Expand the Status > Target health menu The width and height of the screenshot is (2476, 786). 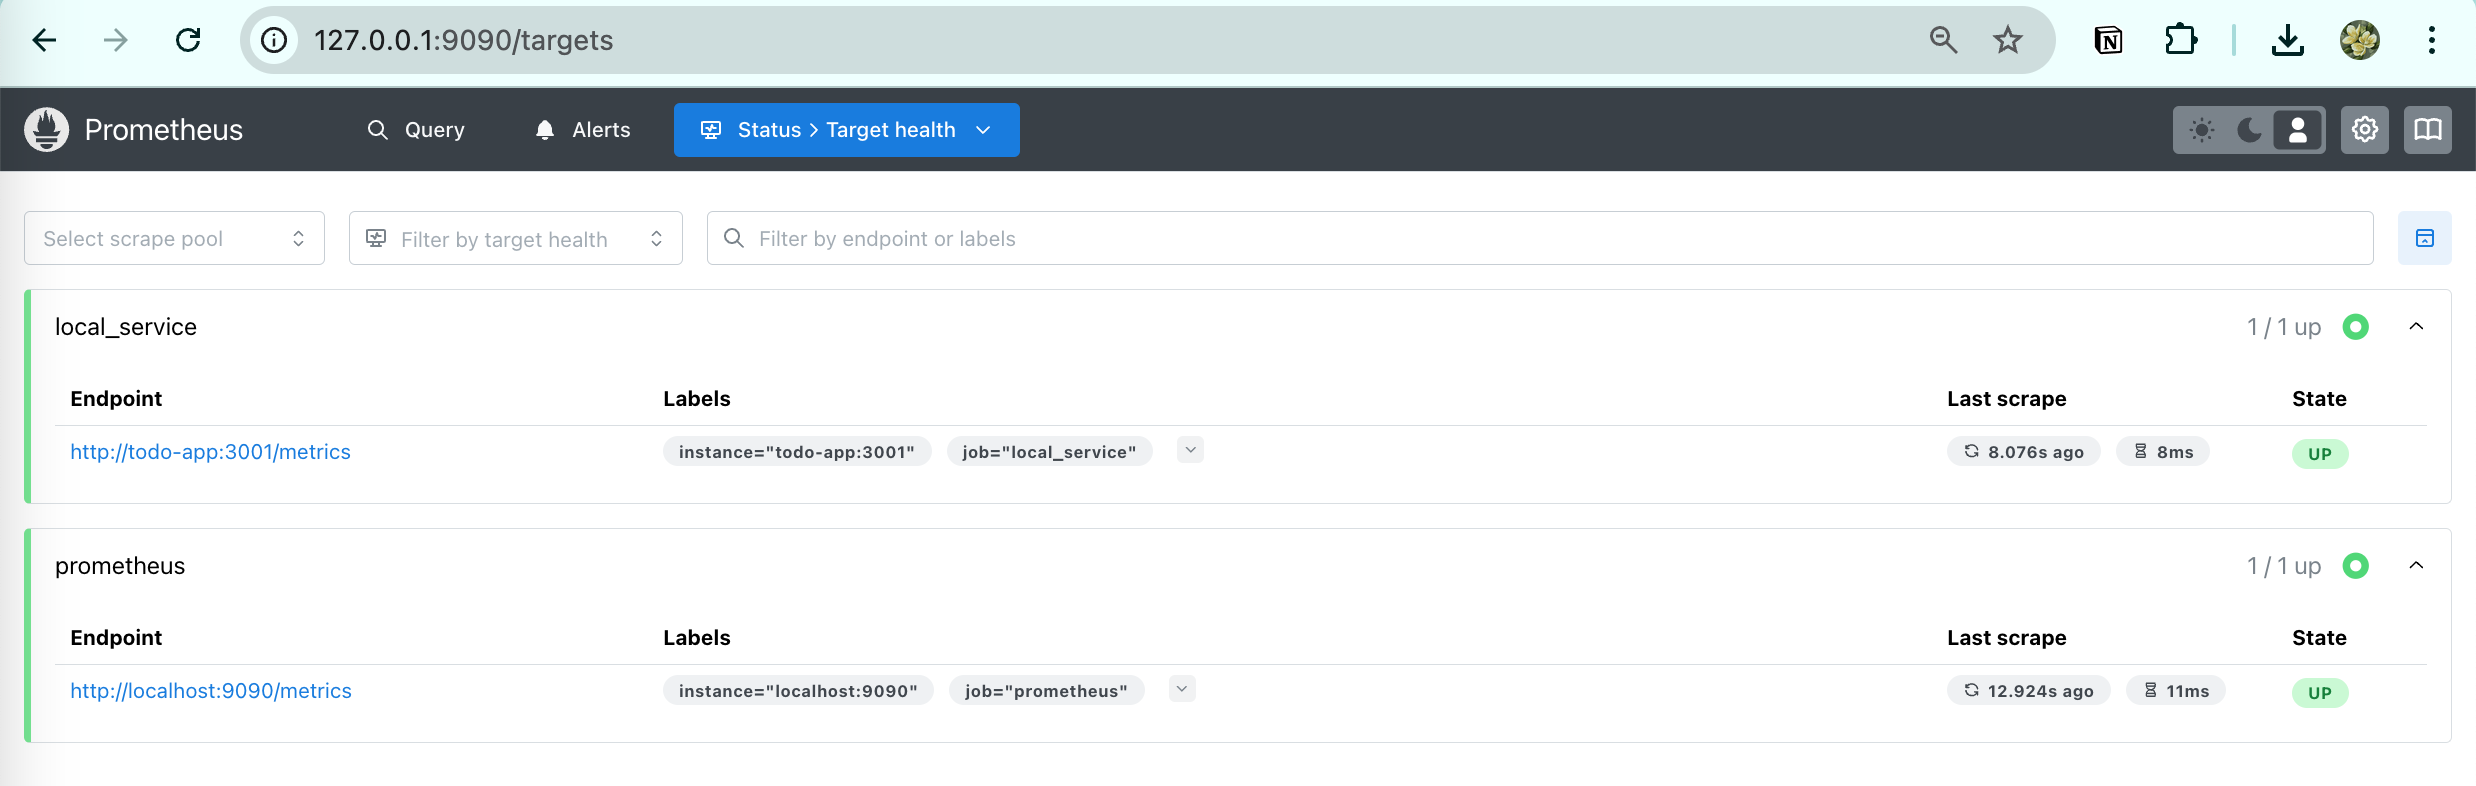pyautogui.click(x=847, y=130)
